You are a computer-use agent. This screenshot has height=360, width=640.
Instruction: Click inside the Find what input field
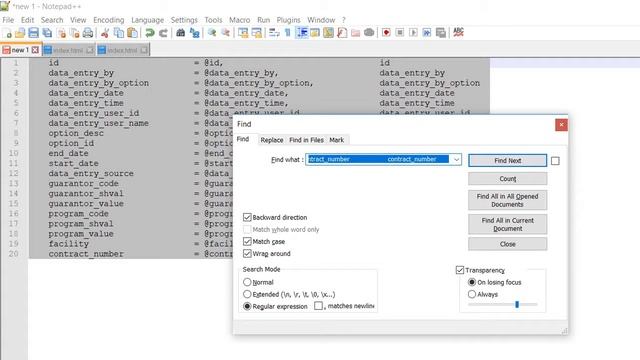(x=378, y=159)
